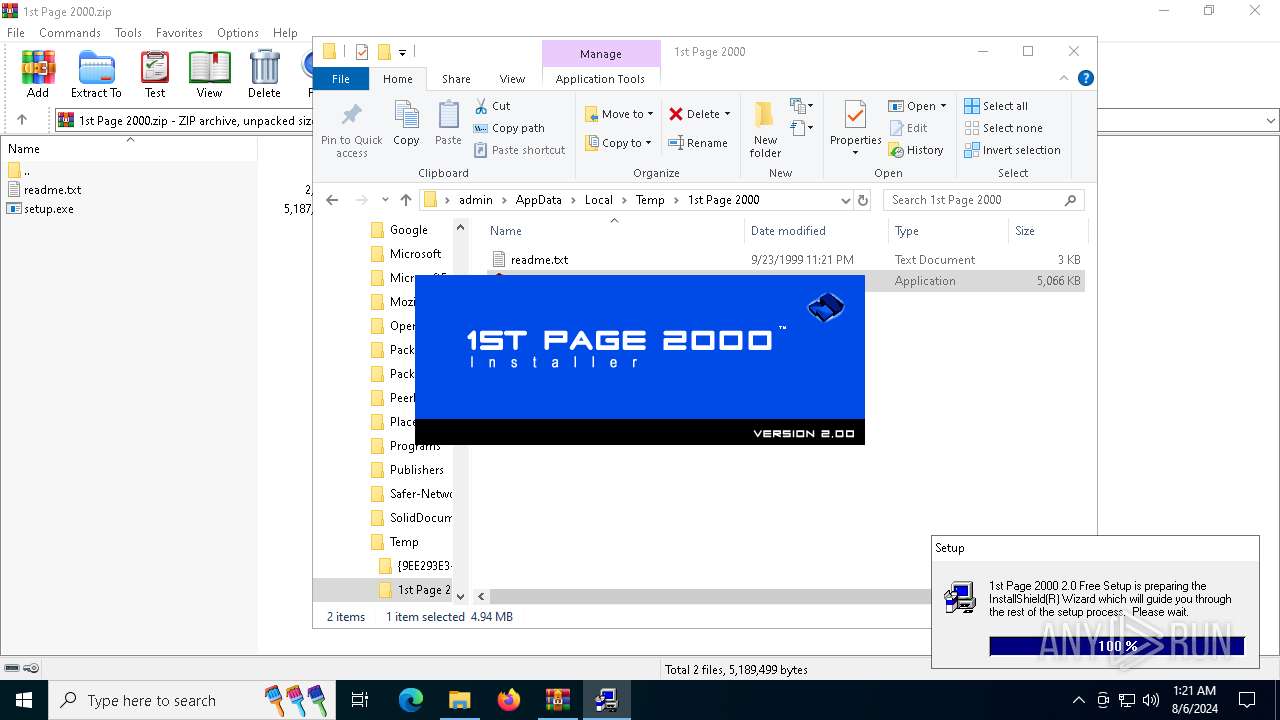This screenshot has width=1280, height=720.
Task: Click Paste shortcut in Clipboard group
Action: pos(519,150)
